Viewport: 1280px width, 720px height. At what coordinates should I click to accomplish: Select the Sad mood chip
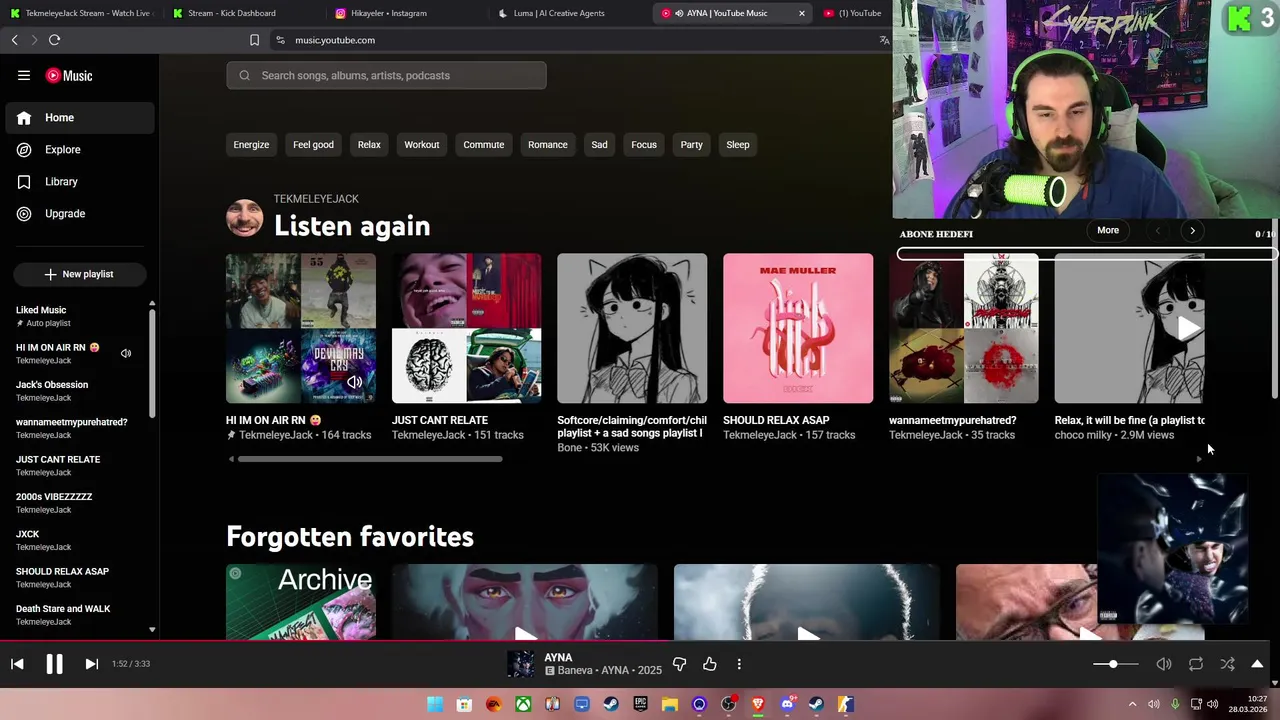point(599,145)
